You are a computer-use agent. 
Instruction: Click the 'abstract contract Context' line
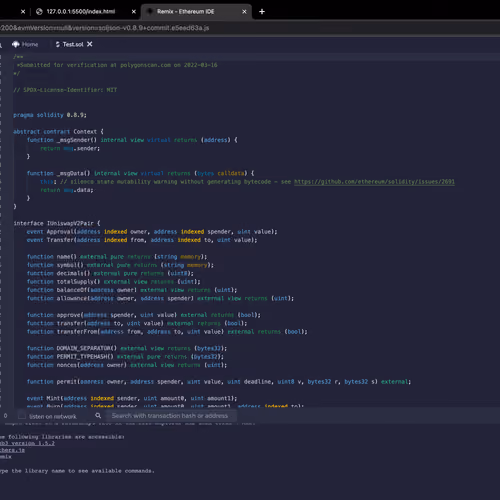[x=58, y=132]
